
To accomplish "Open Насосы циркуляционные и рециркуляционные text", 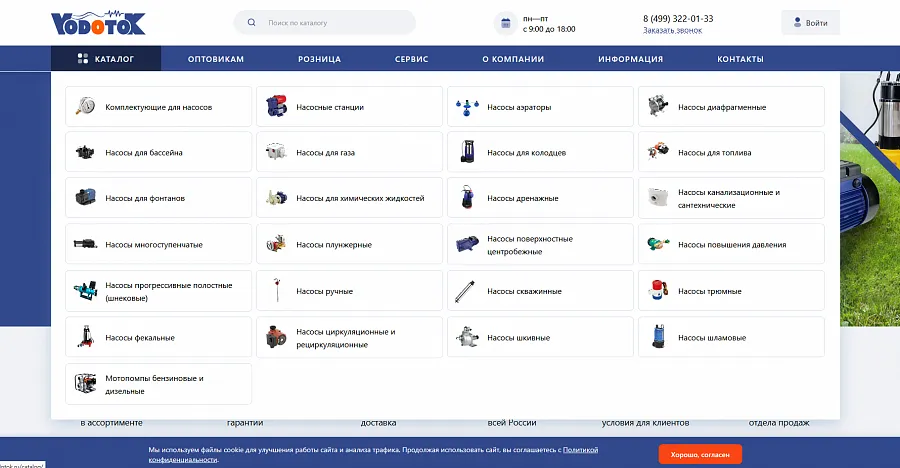I will coord(346,338).
